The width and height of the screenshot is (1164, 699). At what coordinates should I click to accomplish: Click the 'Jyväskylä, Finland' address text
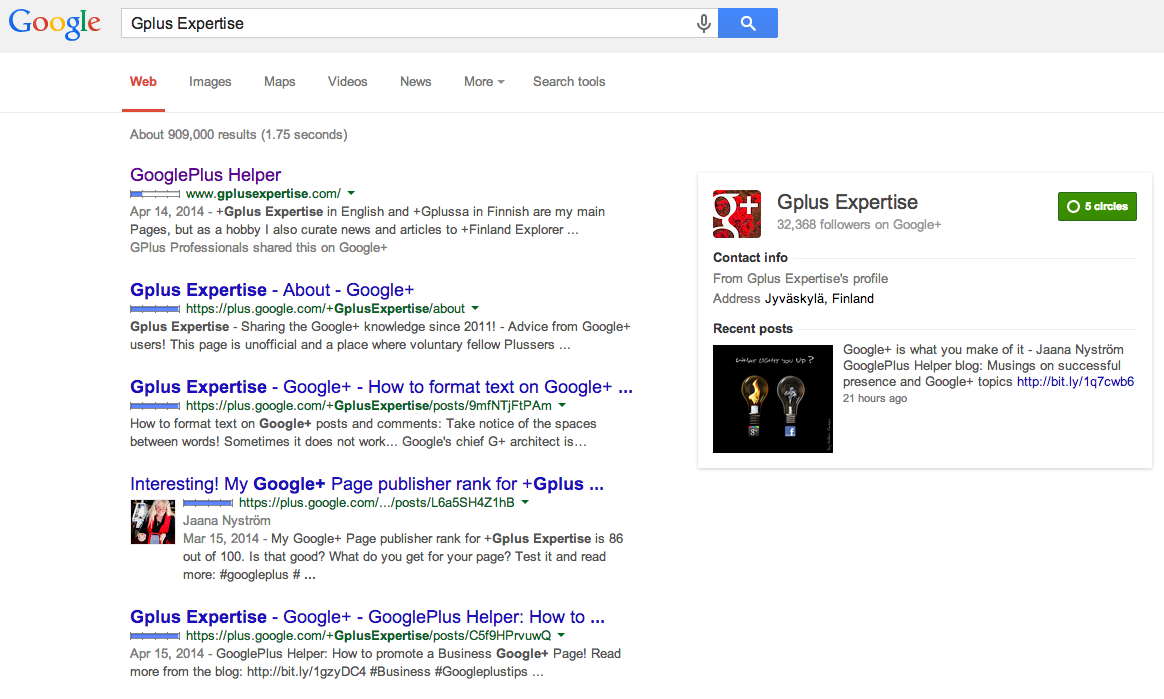[x=819, y=298]
